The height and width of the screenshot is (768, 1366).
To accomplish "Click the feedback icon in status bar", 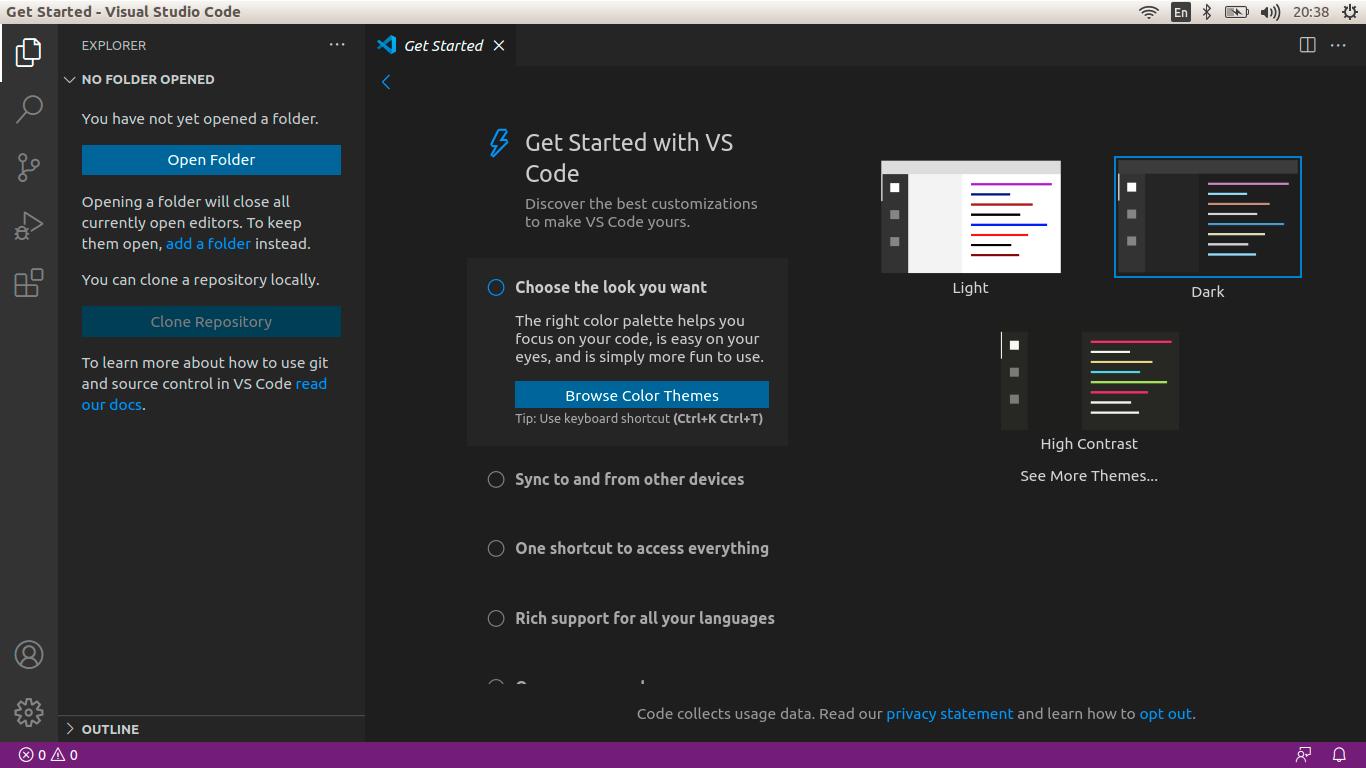I will pyautogui.click(x=1304, y=755).
